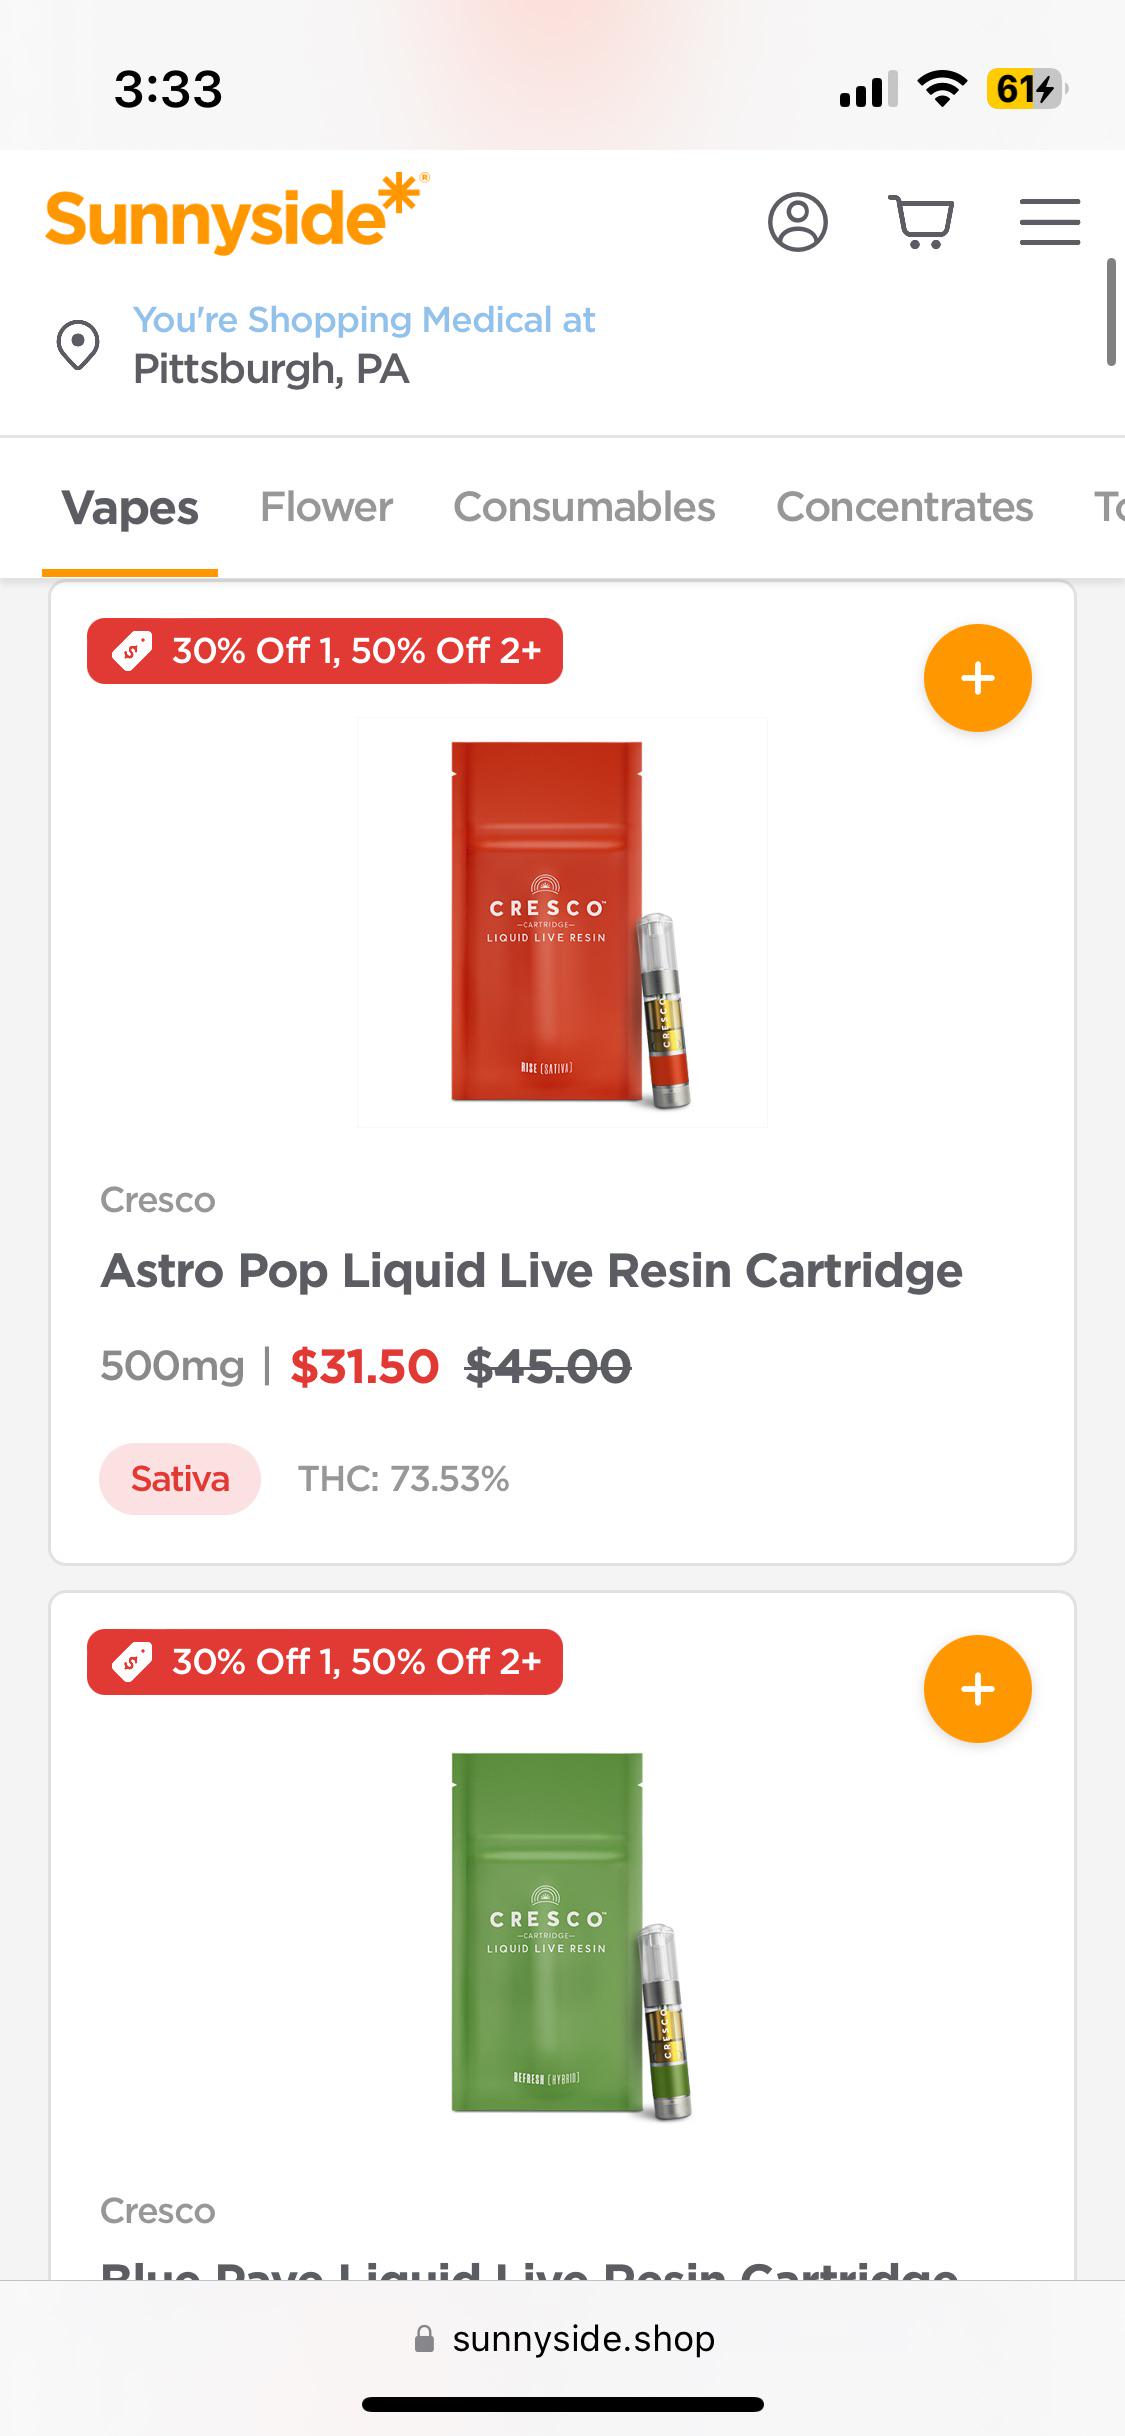The width and height of the screenshot is (1125, 2436).
Task: Open the account profile icon
Action: coord(797,222)
